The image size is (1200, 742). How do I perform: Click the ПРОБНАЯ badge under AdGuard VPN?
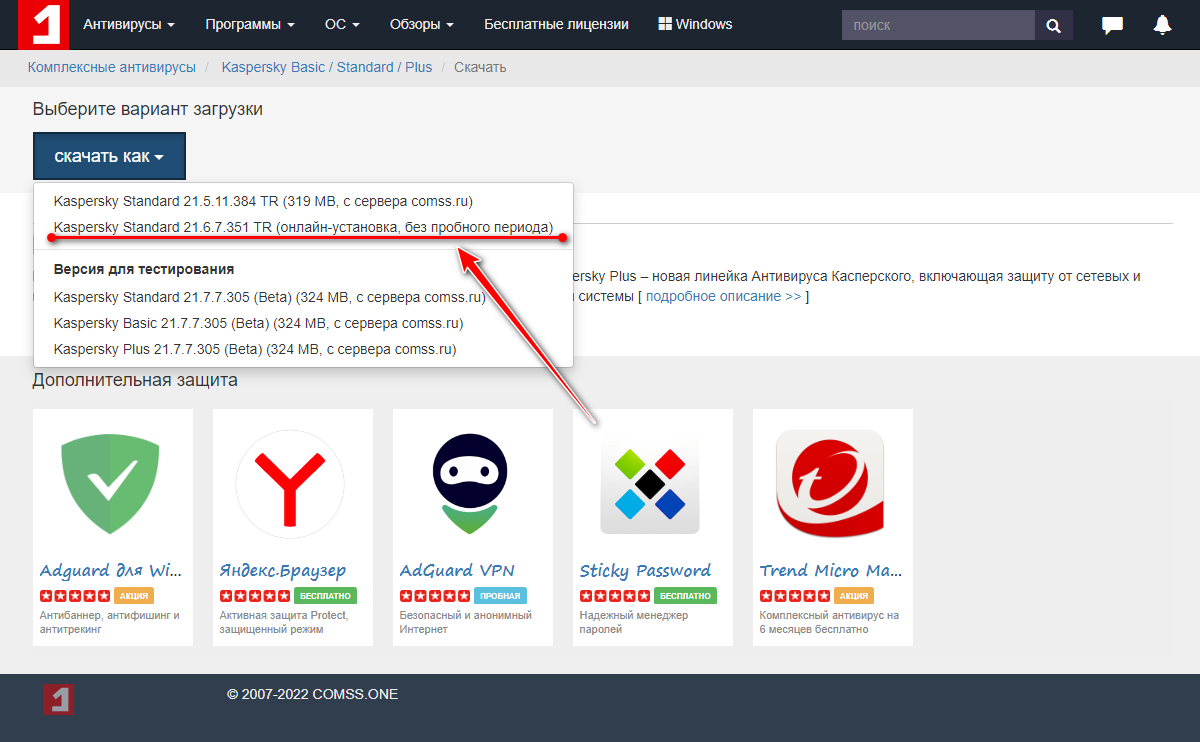(500, 595)
